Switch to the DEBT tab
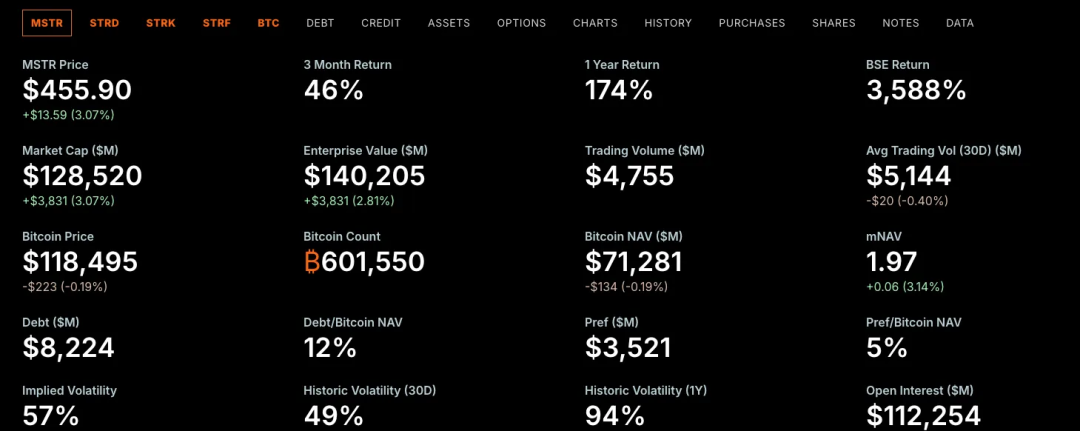 point(320,23)
